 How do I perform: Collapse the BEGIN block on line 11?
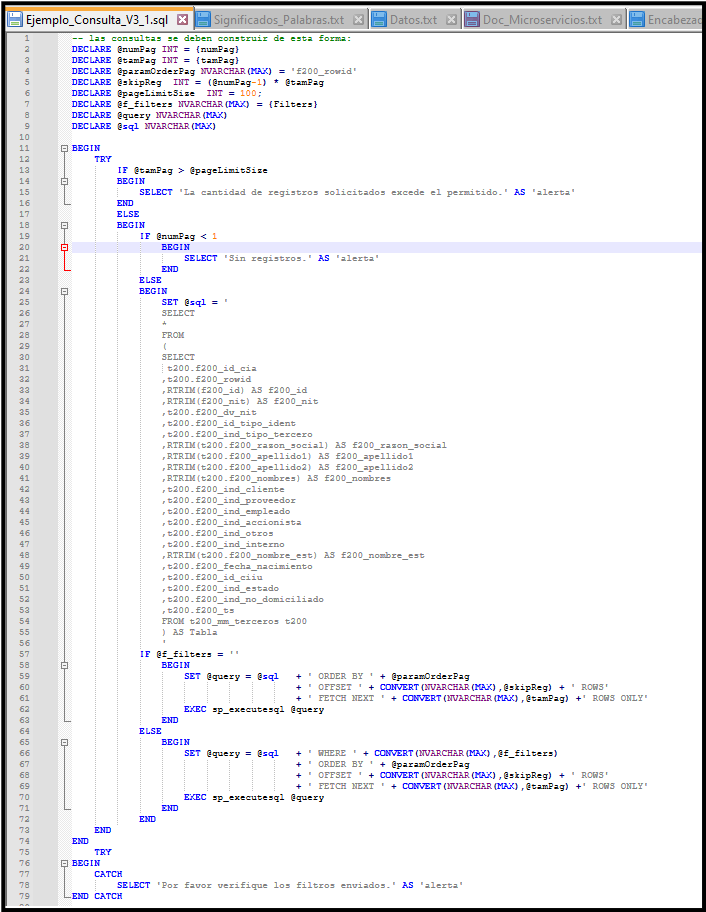tap(65, 148)
